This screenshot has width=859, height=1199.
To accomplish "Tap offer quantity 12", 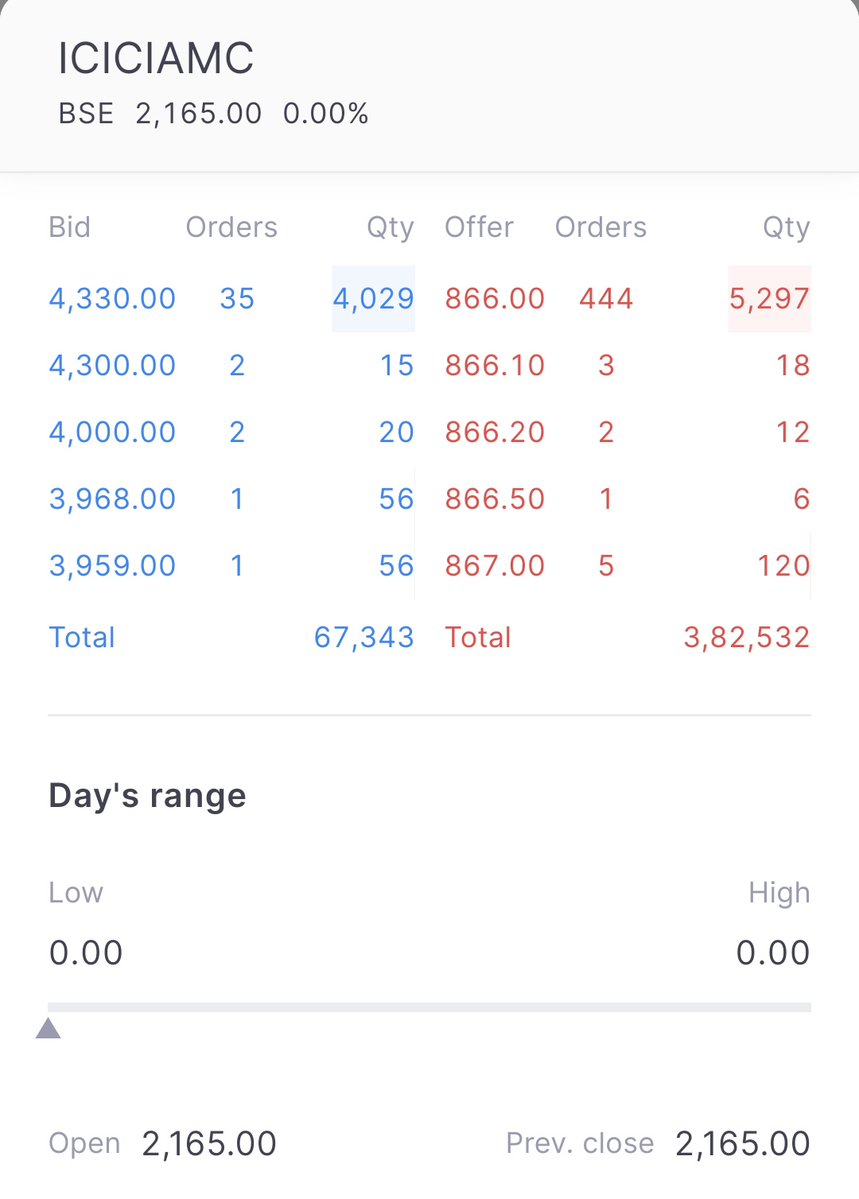I will [793, 432].
